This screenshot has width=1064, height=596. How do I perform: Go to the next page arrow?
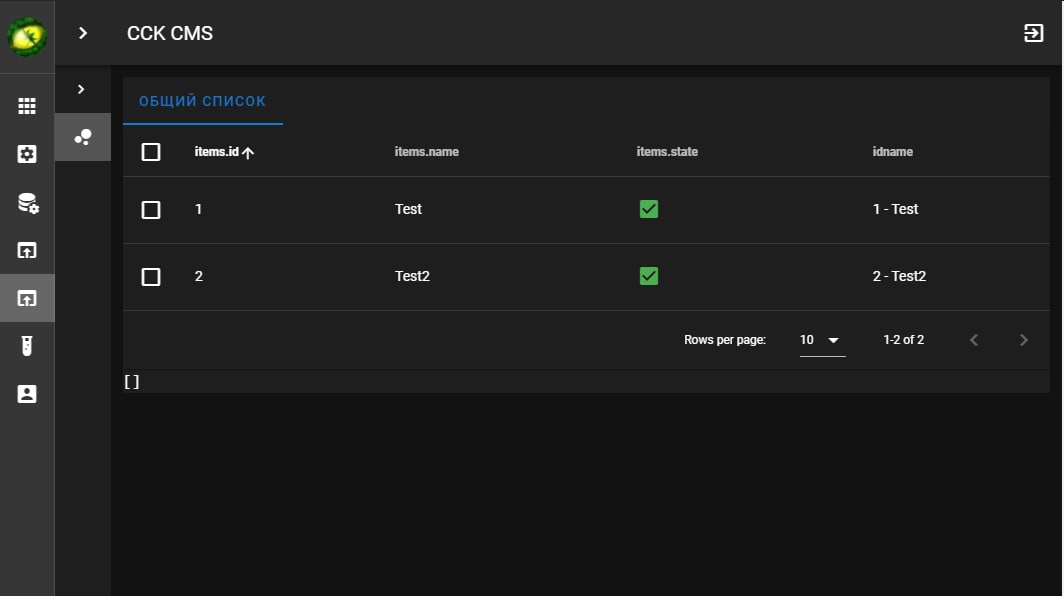point(1023,340)
